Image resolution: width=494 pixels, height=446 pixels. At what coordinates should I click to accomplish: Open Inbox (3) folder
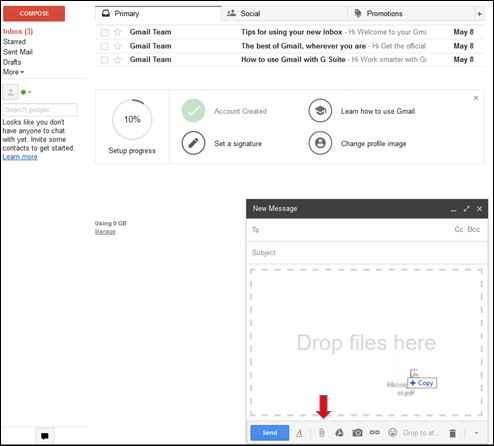[x=18, y=31]
